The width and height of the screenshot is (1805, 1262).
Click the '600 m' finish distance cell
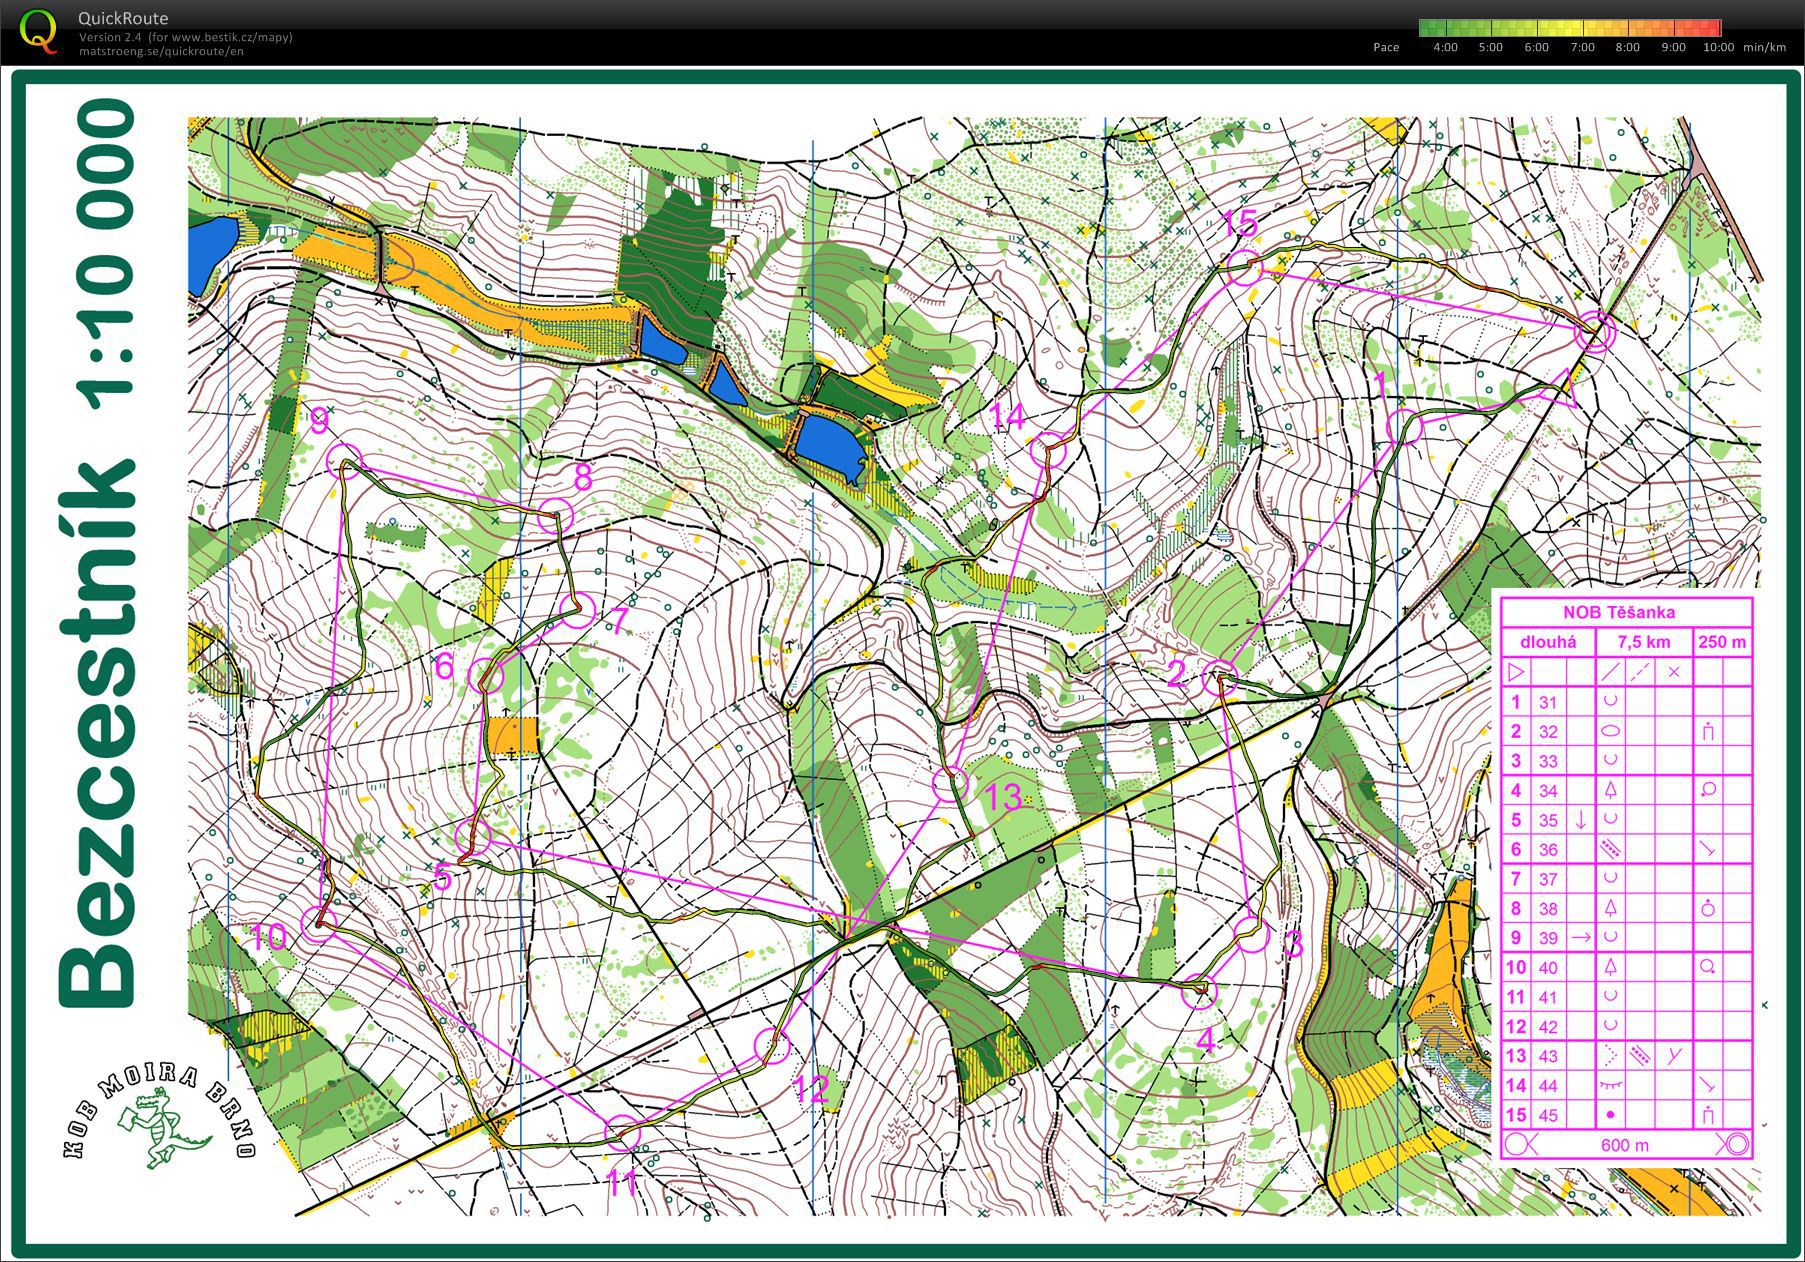[x=1624, y=1145]
